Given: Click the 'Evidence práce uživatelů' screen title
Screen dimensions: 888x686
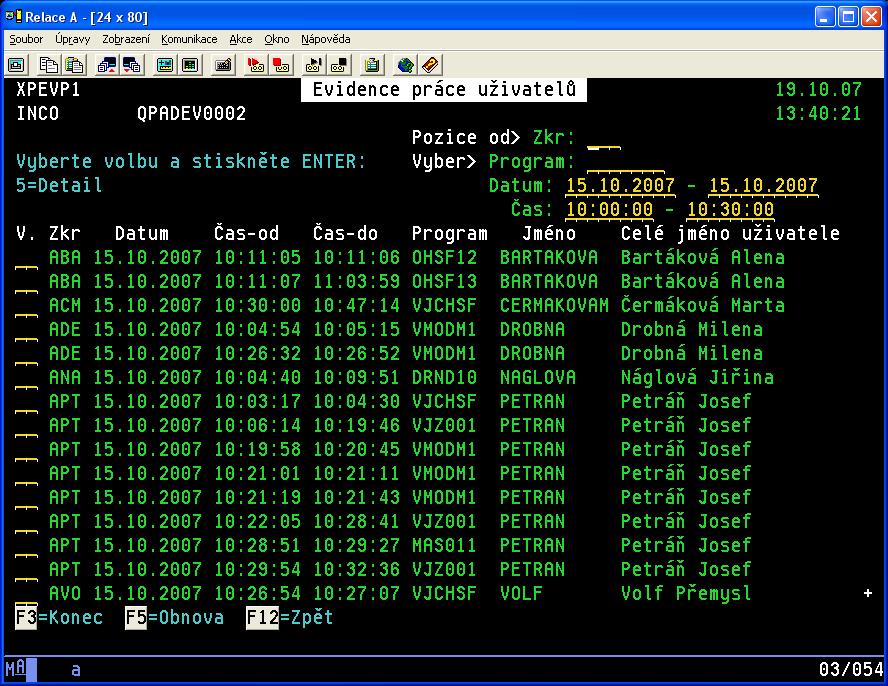Looking at the screenshot, I should click(x=444, y=90).
